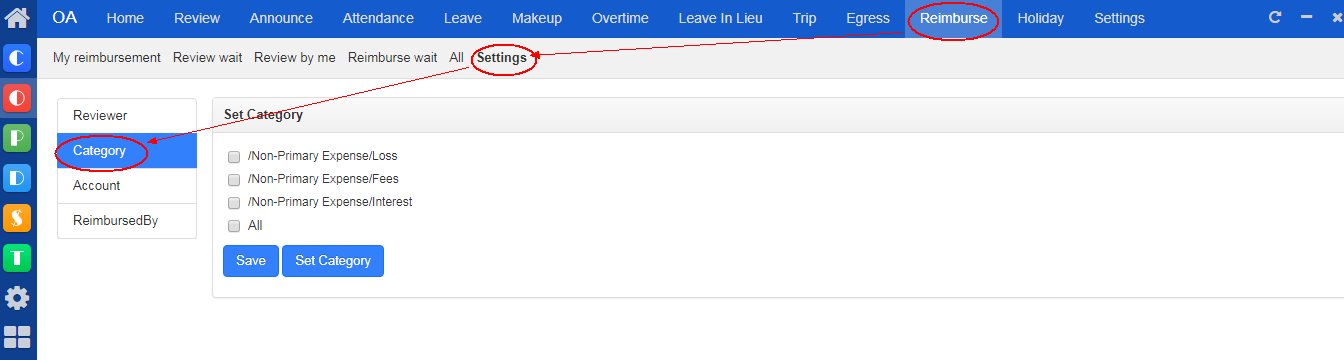
Task: Open the orange S app icon
Action: point(18,218)
